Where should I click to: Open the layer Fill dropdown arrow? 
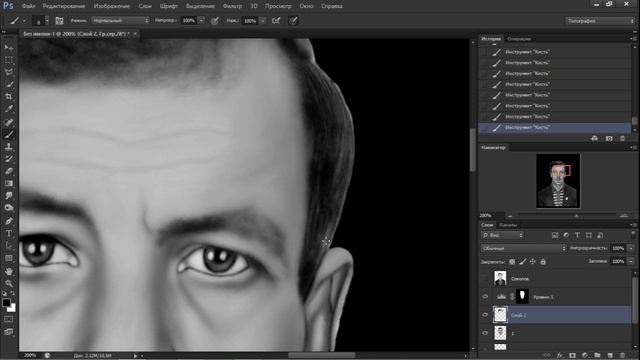point(631,261)
